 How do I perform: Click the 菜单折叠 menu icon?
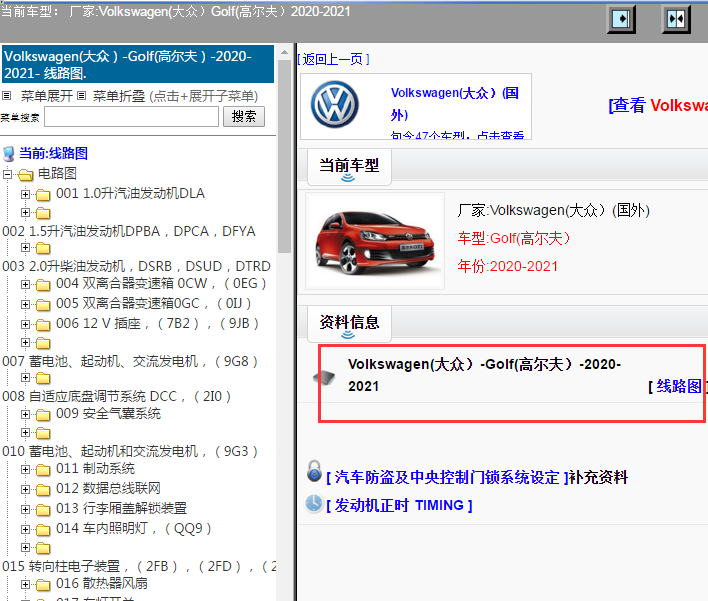point(81,95)
